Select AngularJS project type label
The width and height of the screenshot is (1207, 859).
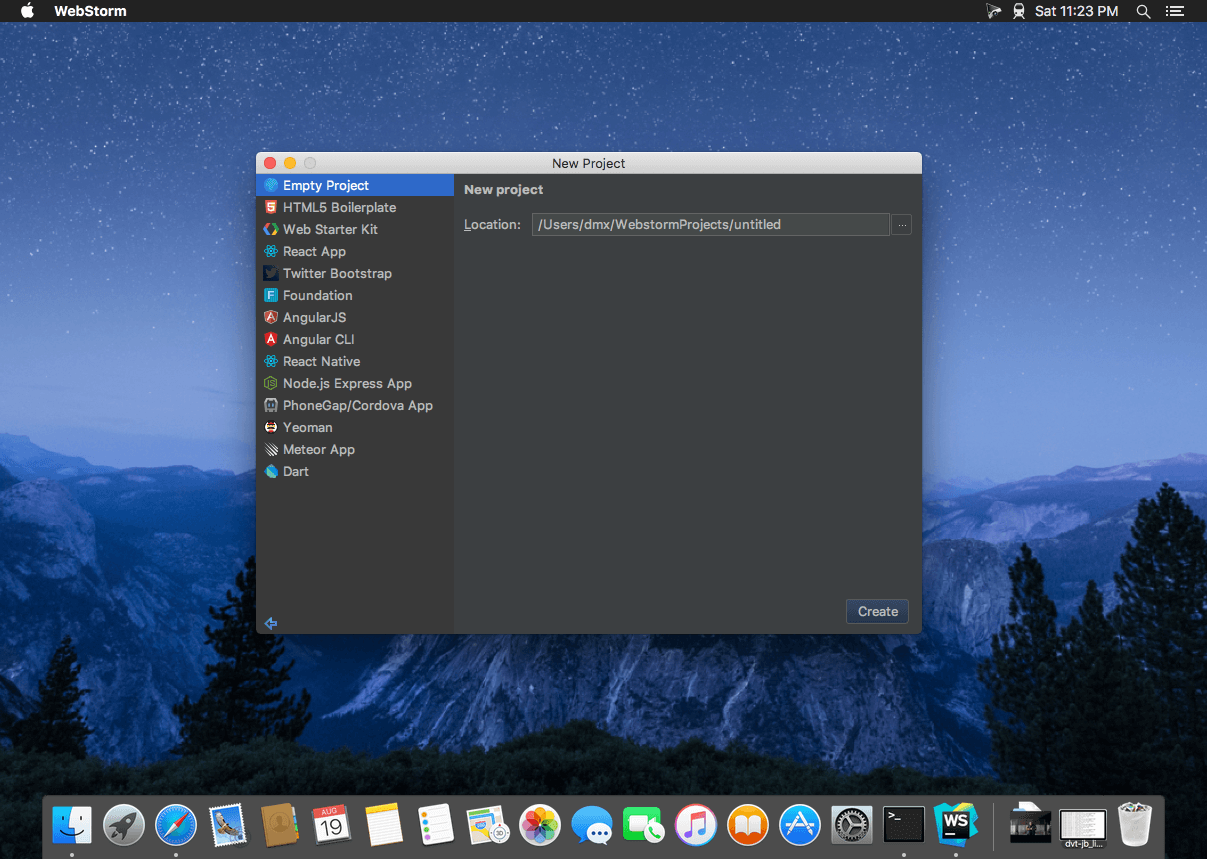point(314,317)
